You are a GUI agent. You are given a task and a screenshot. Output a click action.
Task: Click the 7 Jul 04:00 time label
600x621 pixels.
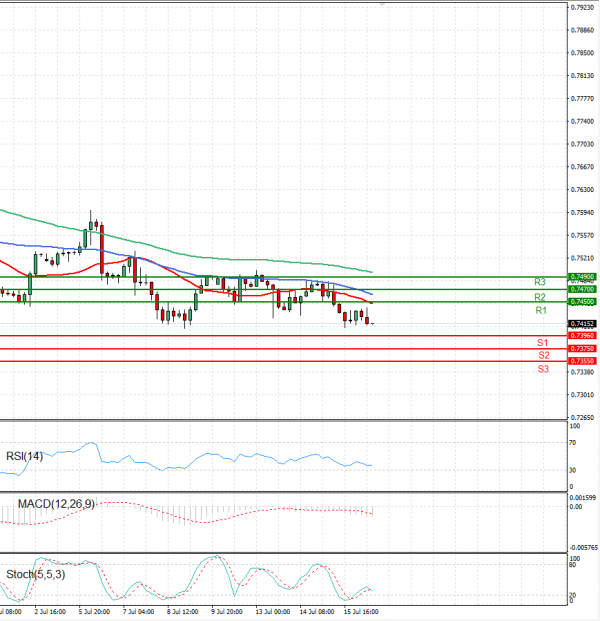pos(138,612)
